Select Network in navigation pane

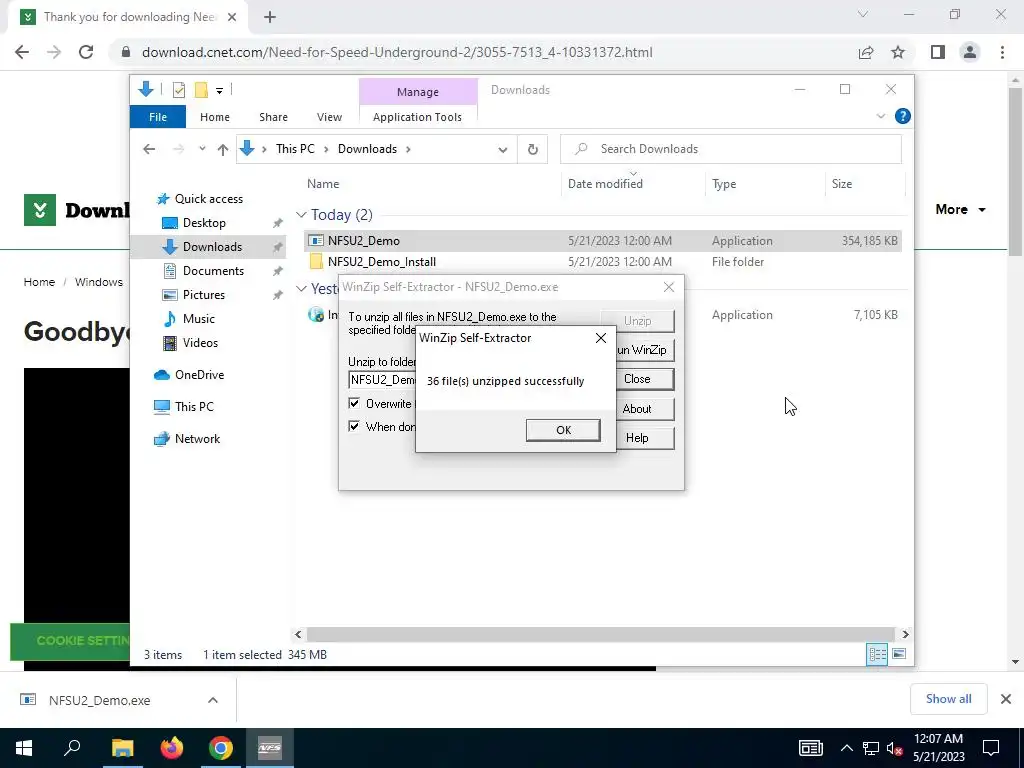[x=197, y=439]
